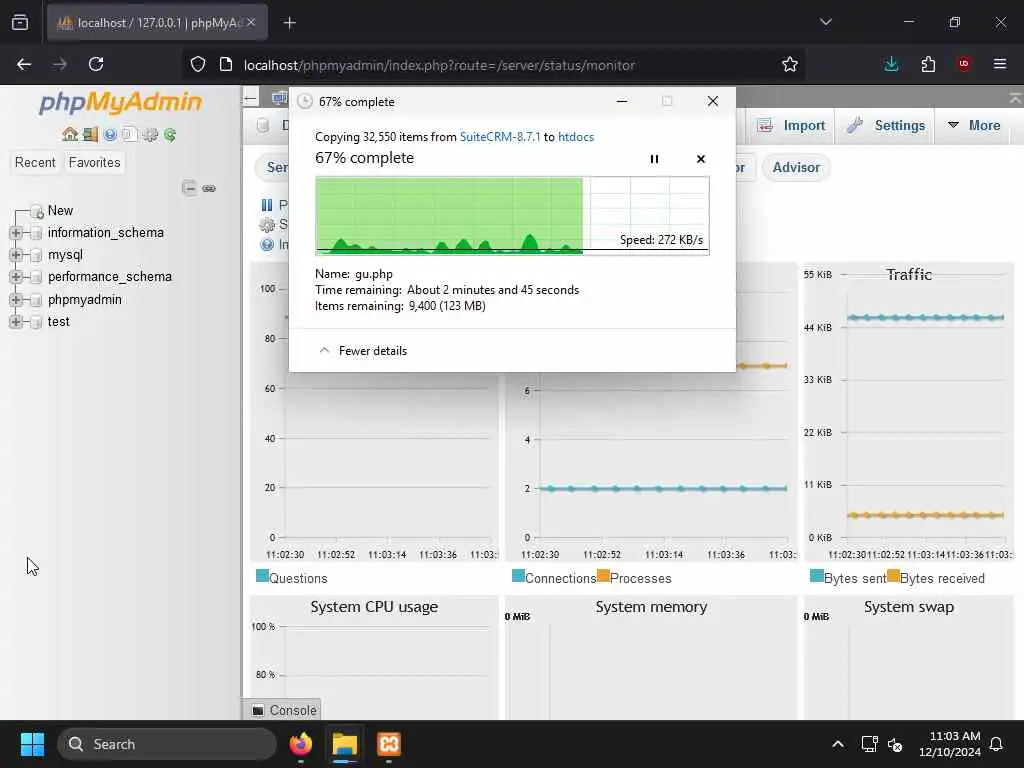Show hidden system tray icons chevron
The width and height of the screenshot is (1024, 768).
pyautogui.click(x=838, y=744)
